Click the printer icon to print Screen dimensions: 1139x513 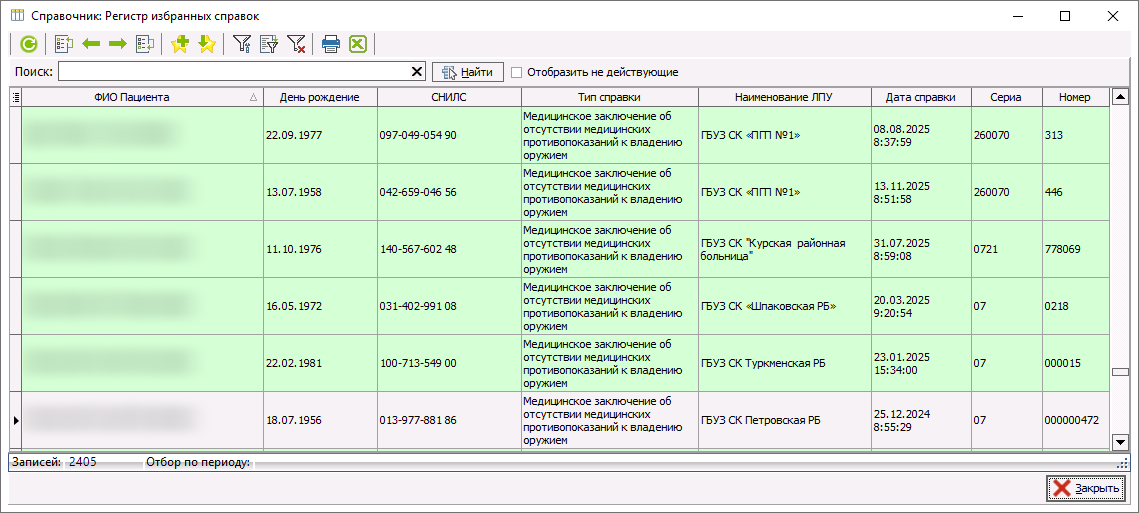331,44
